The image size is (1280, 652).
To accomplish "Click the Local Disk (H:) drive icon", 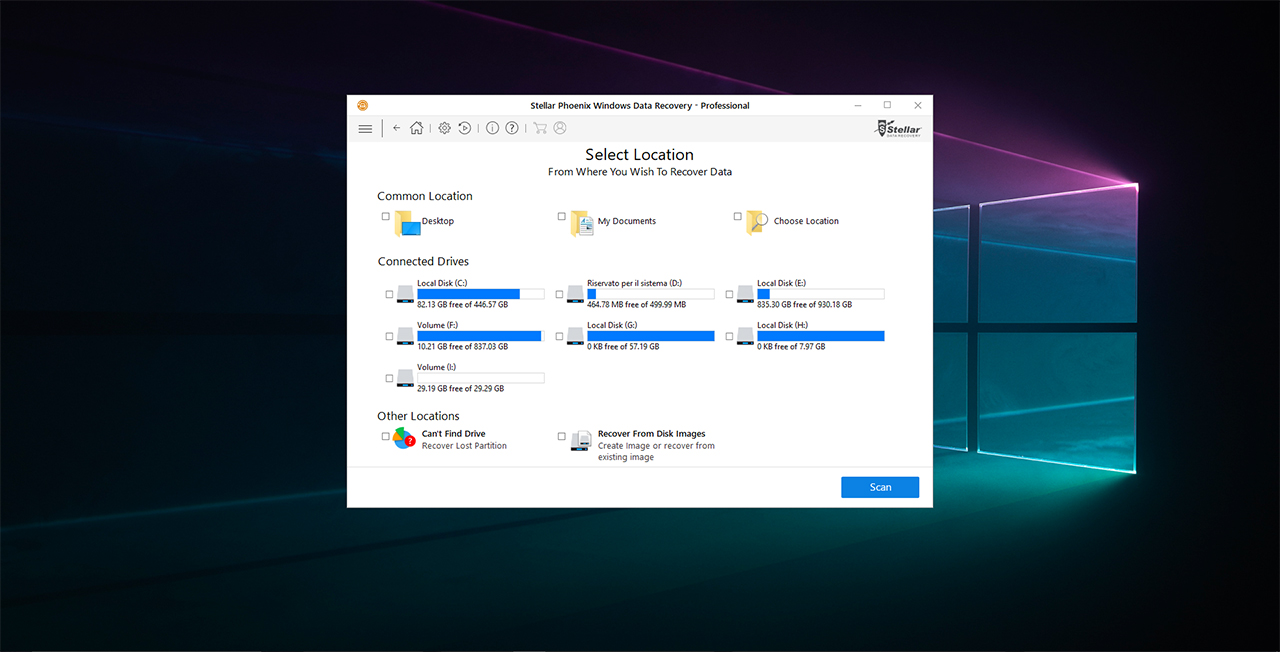I will tap(745, 336).
